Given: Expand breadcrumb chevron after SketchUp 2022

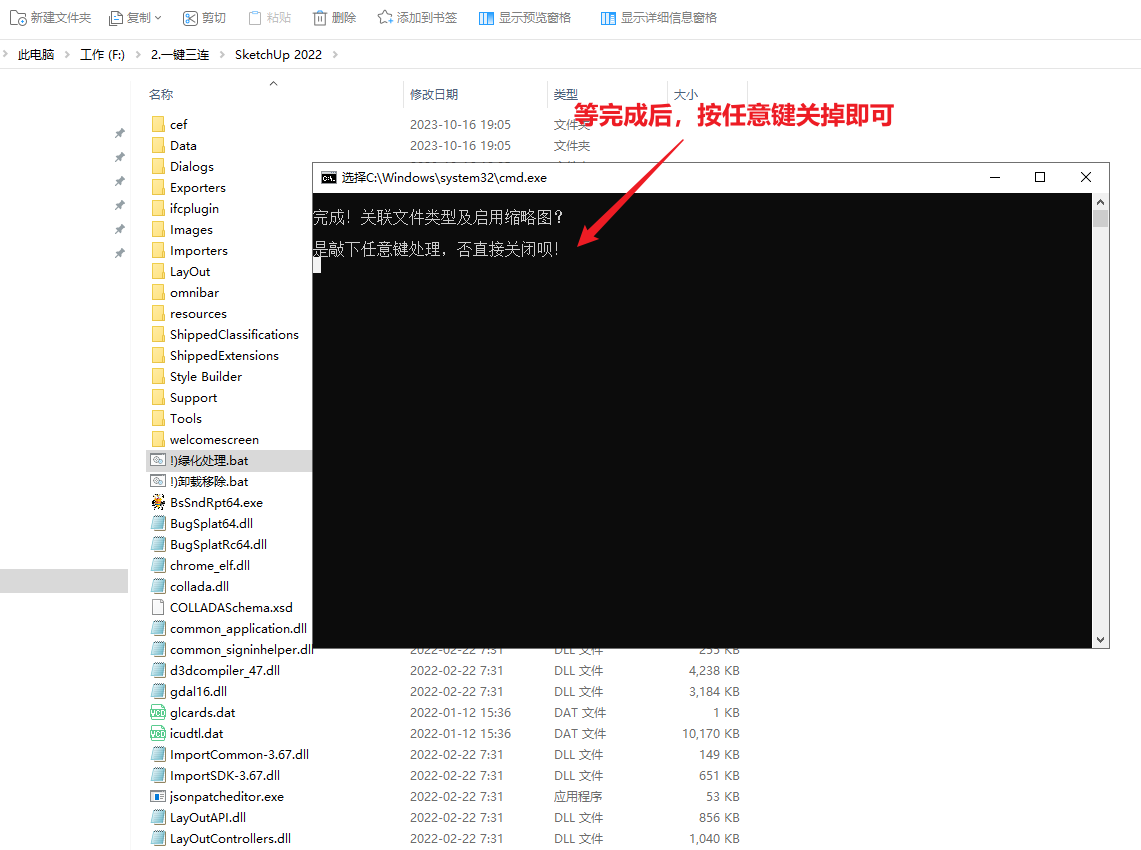Looking at the screenshot, I should [x=335, y=55].
